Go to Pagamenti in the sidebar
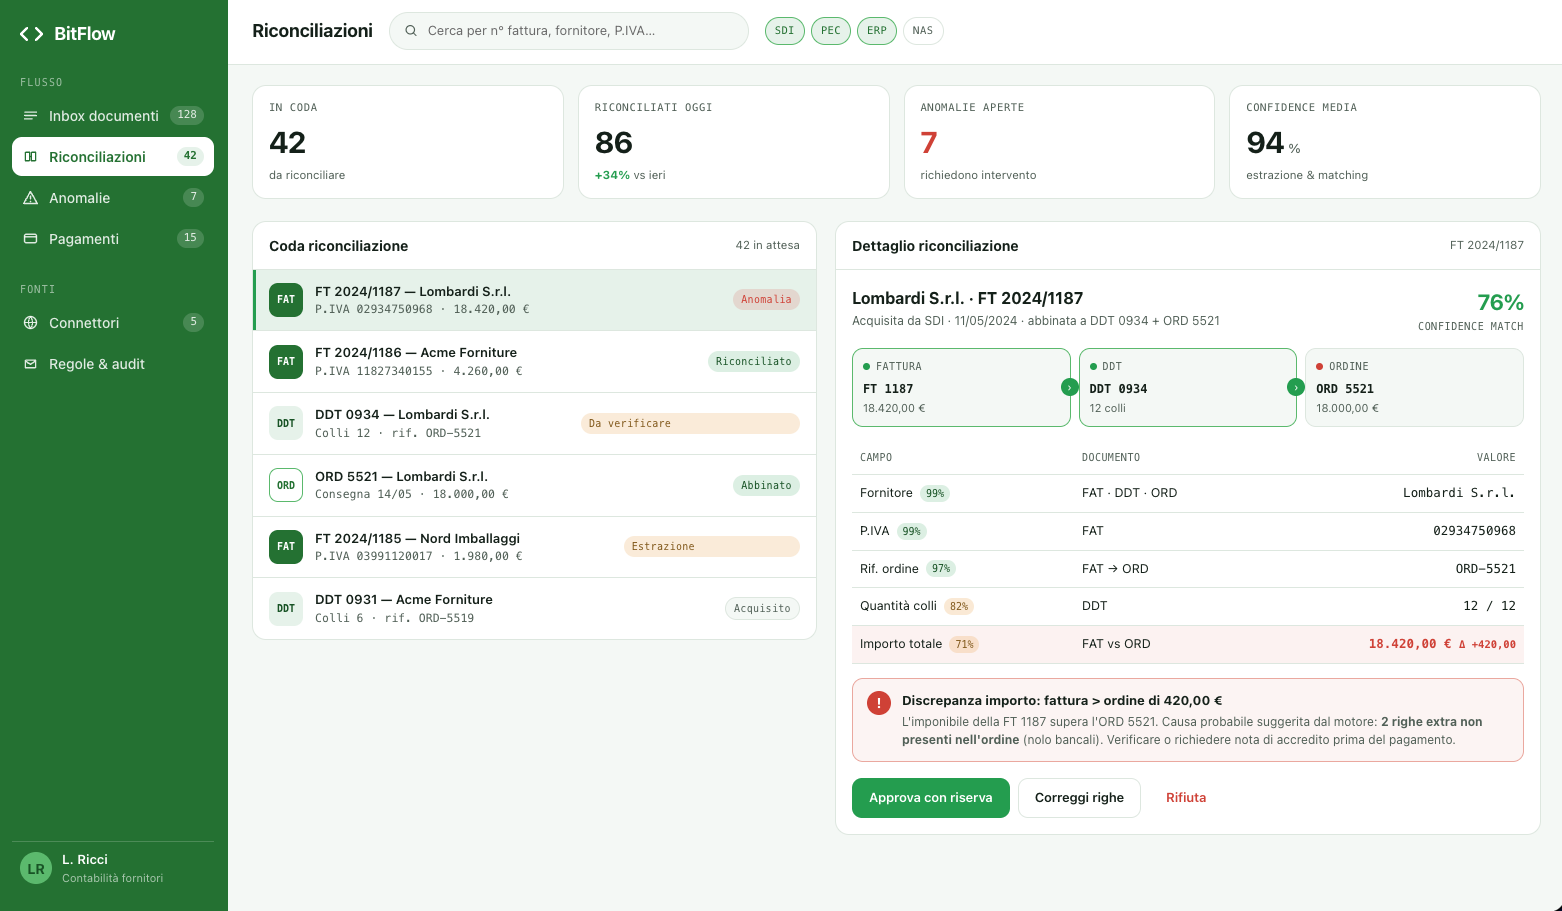This screenshot has height=911, width=1562. tap(113, 239)
